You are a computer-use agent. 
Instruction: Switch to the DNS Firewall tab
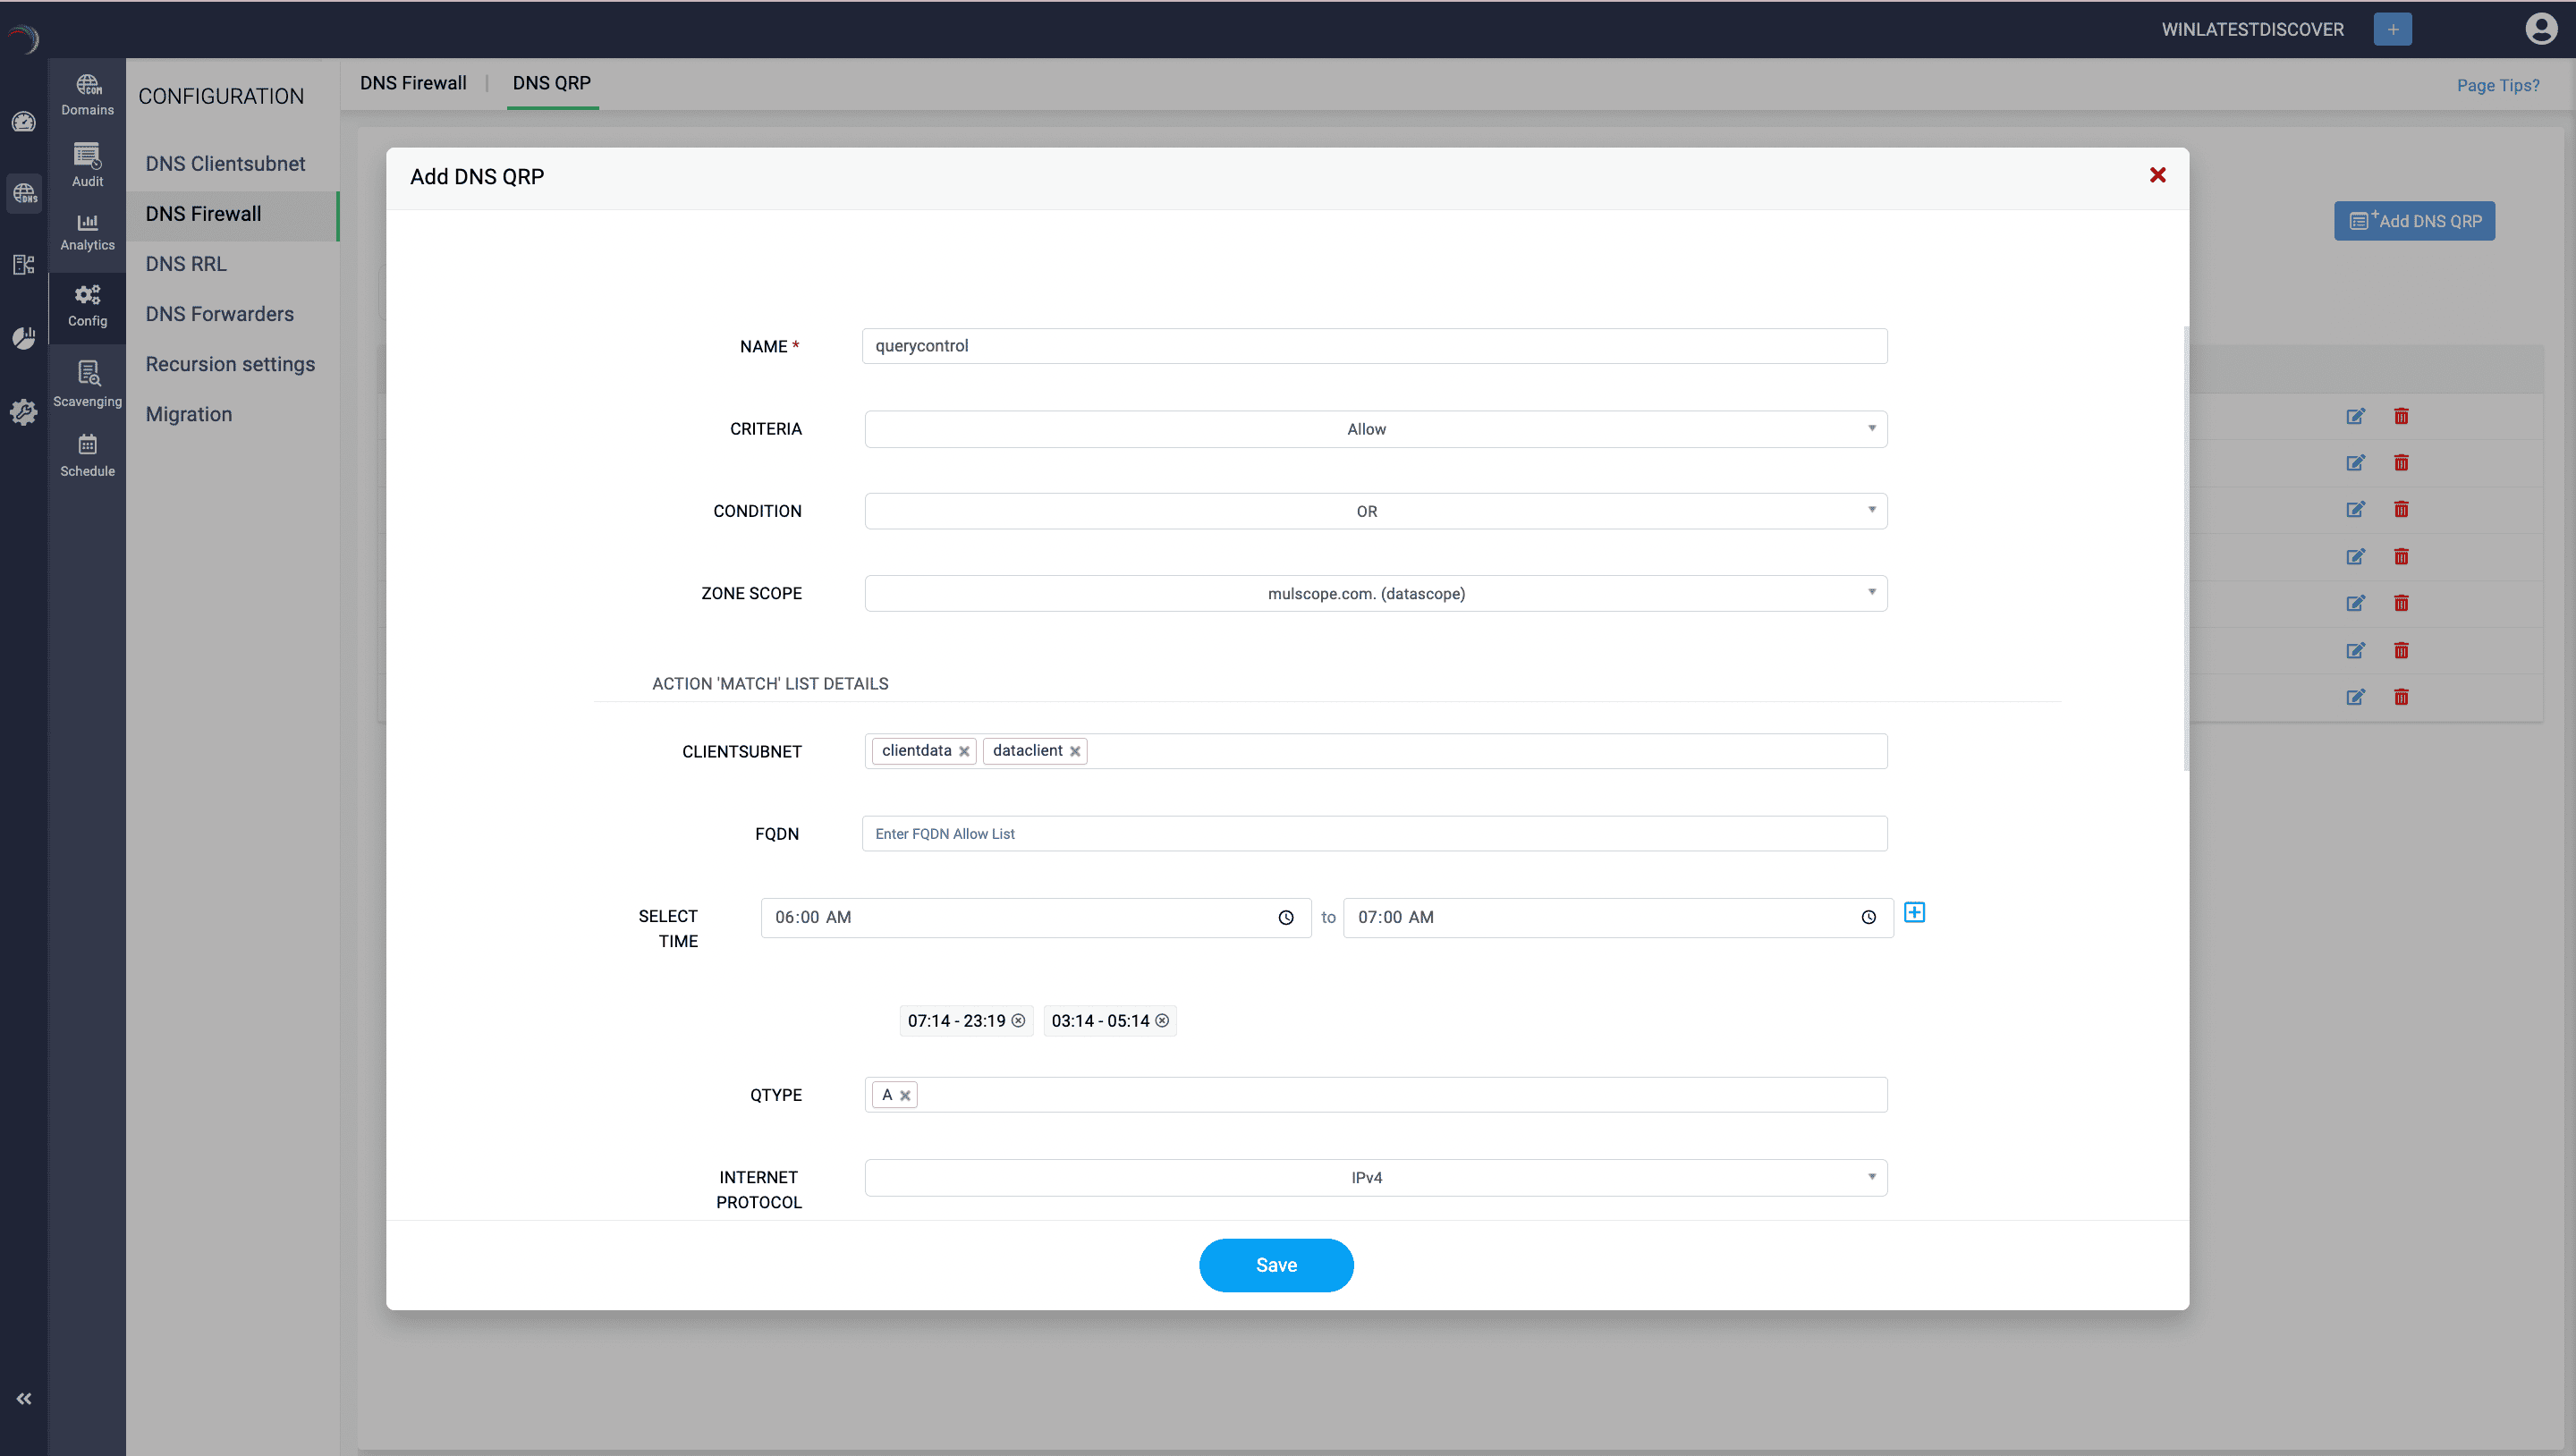point(413,83)
